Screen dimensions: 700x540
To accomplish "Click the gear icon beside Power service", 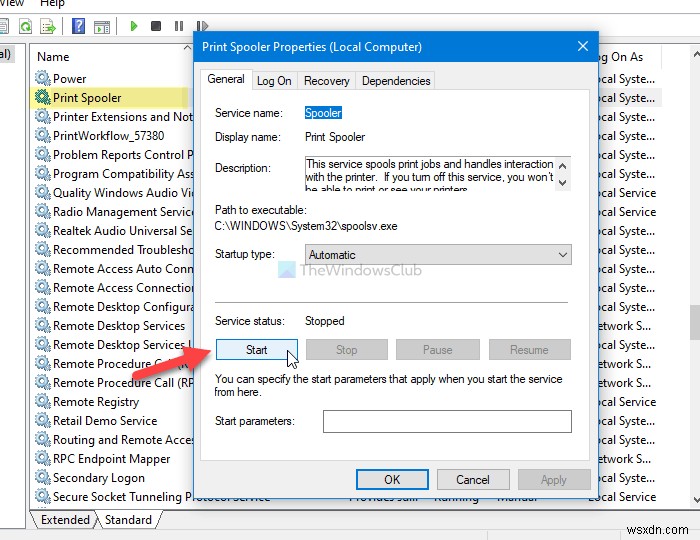I will pos(43,78).
